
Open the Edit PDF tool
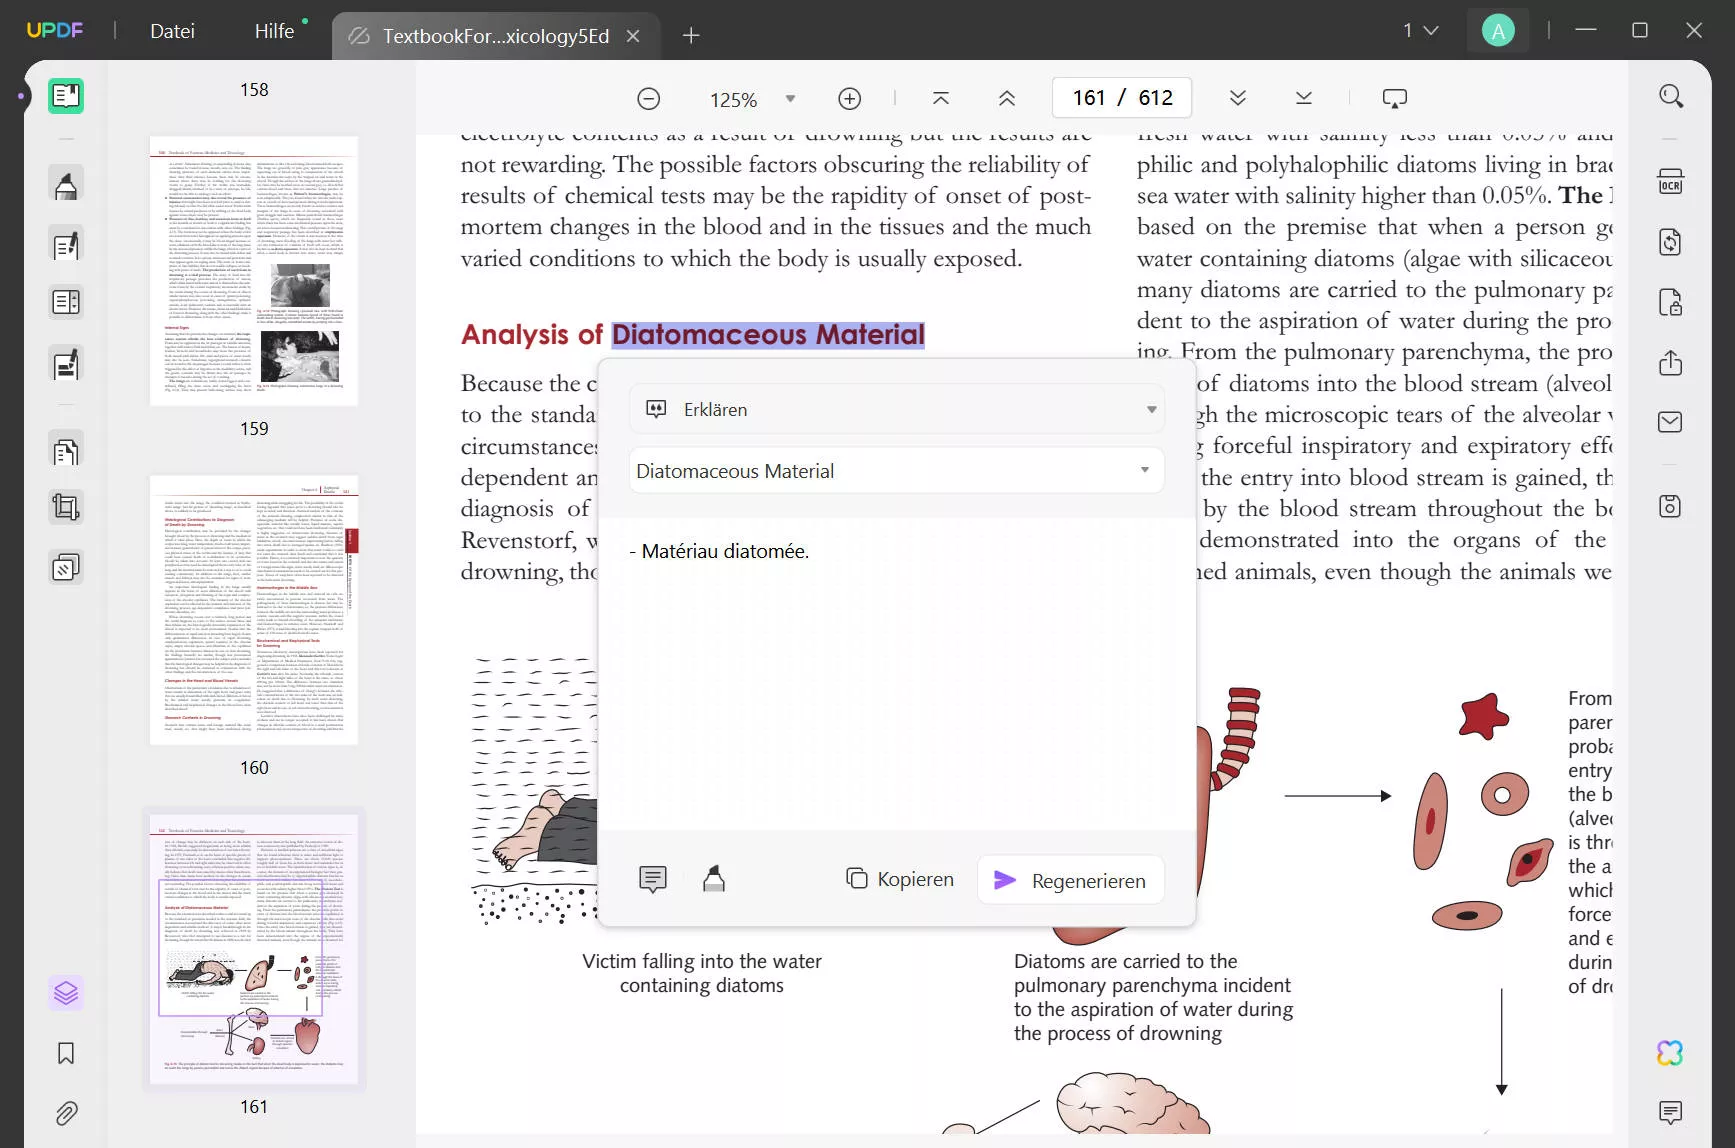point(66,245)
